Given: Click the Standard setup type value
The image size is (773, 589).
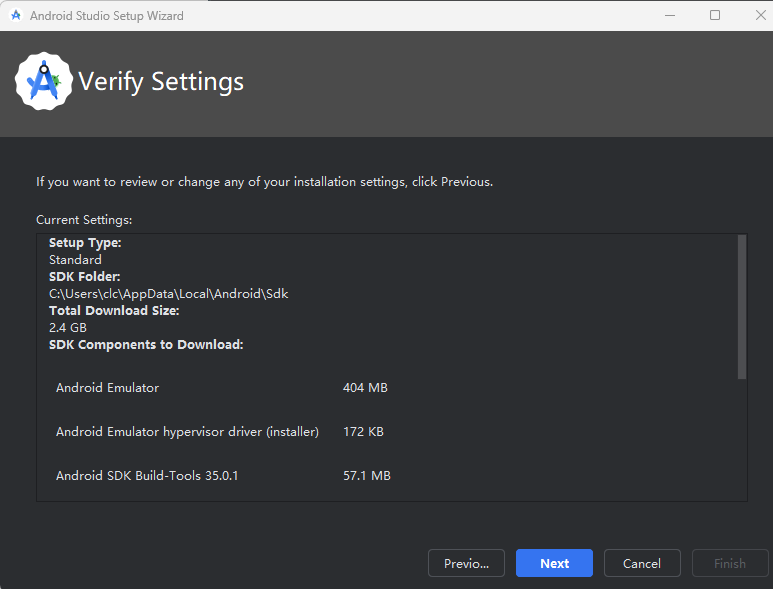Looking at the screenshot, I should pyautogui.click(x=75, y=260).
